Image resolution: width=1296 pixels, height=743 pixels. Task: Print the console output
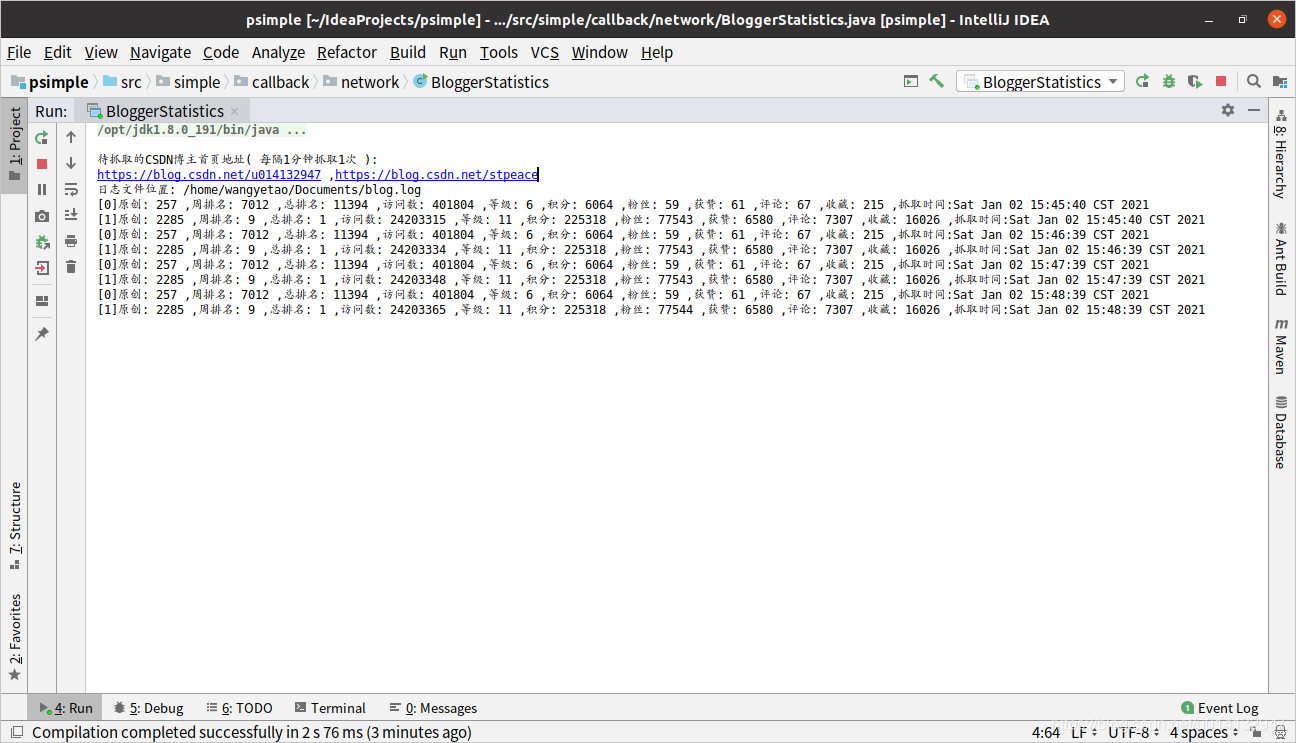[71, 241]
